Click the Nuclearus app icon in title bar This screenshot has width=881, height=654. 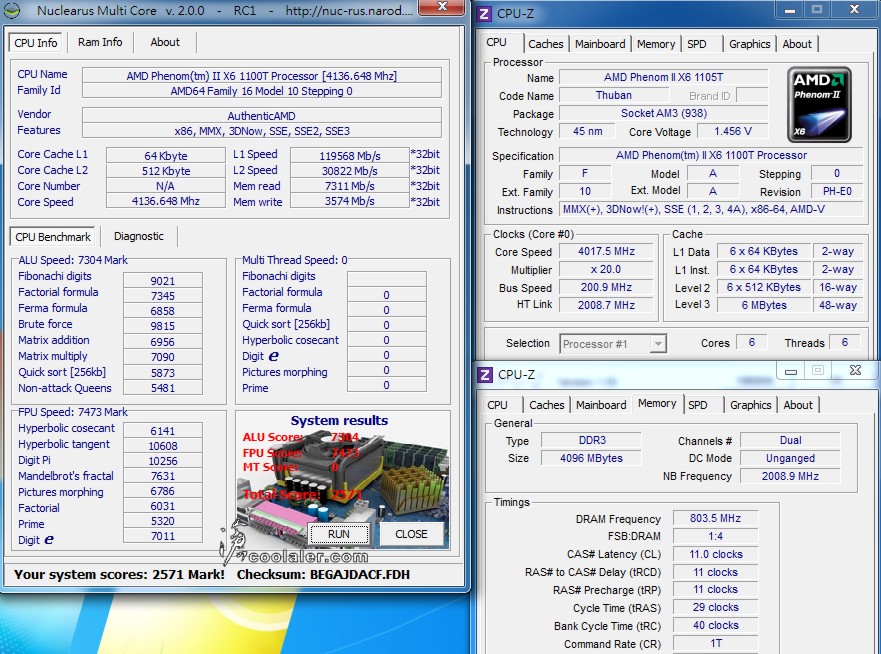pyautogui.click(x=11, y=10)
